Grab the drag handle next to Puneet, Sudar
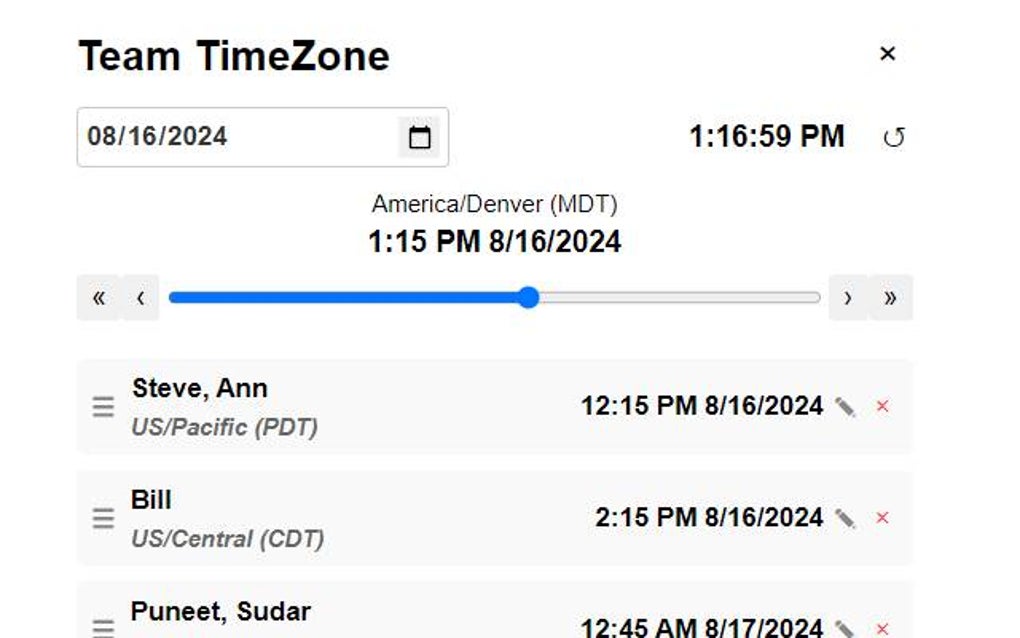1020x638 pixels. point(104,628)
